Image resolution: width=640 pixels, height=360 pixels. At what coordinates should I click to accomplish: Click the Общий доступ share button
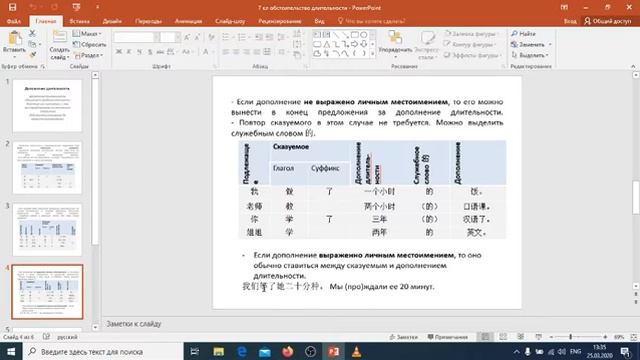click(x=608, y=21)
